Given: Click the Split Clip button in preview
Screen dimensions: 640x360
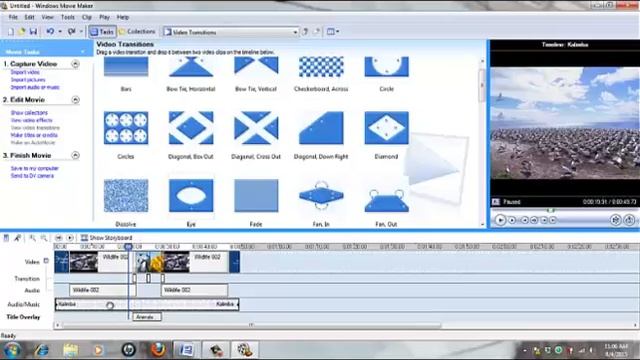Looking at the screenshot, I should pyautogui.click(x=616, y=220).
